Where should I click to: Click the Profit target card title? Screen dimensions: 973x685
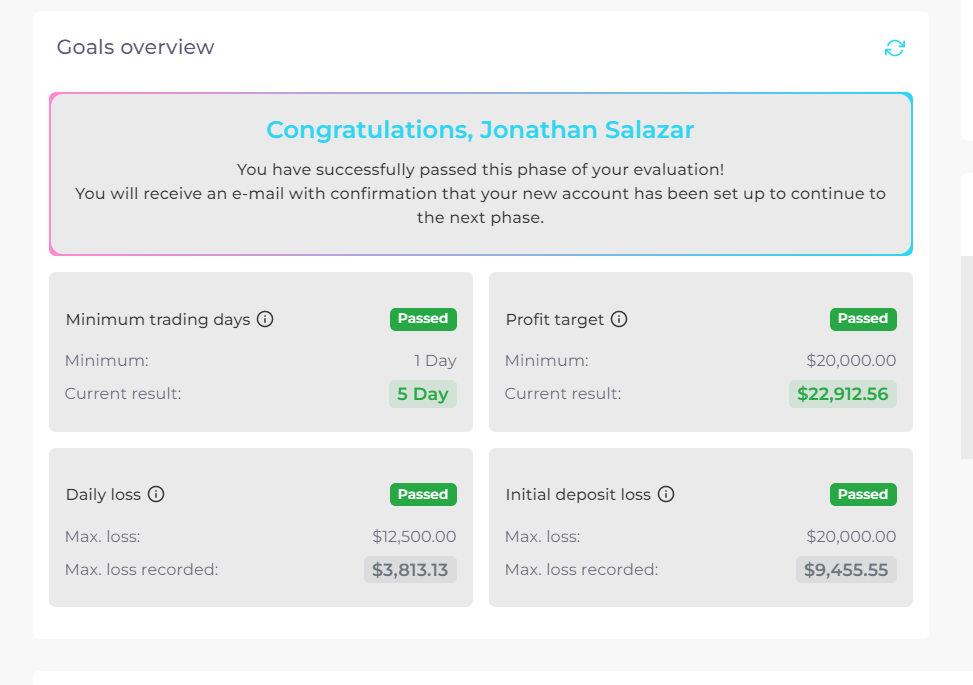click(x=555, y=320)
